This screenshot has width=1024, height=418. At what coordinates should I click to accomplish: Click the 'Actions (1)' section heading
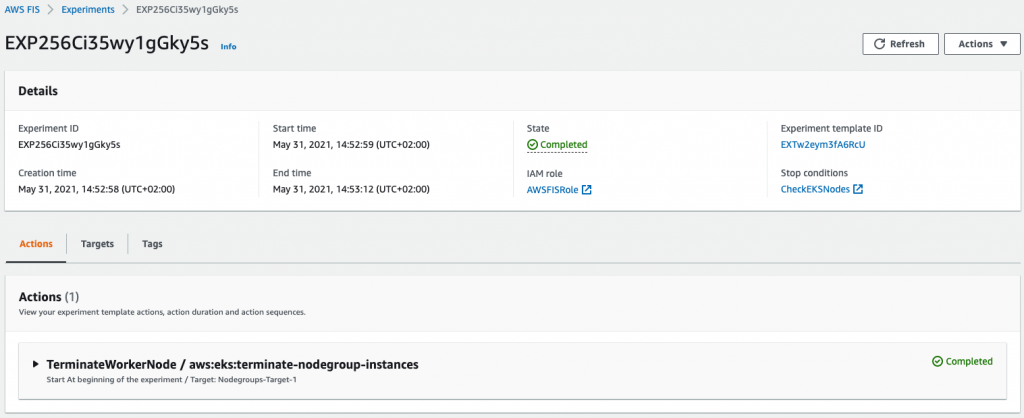[49, 297]
